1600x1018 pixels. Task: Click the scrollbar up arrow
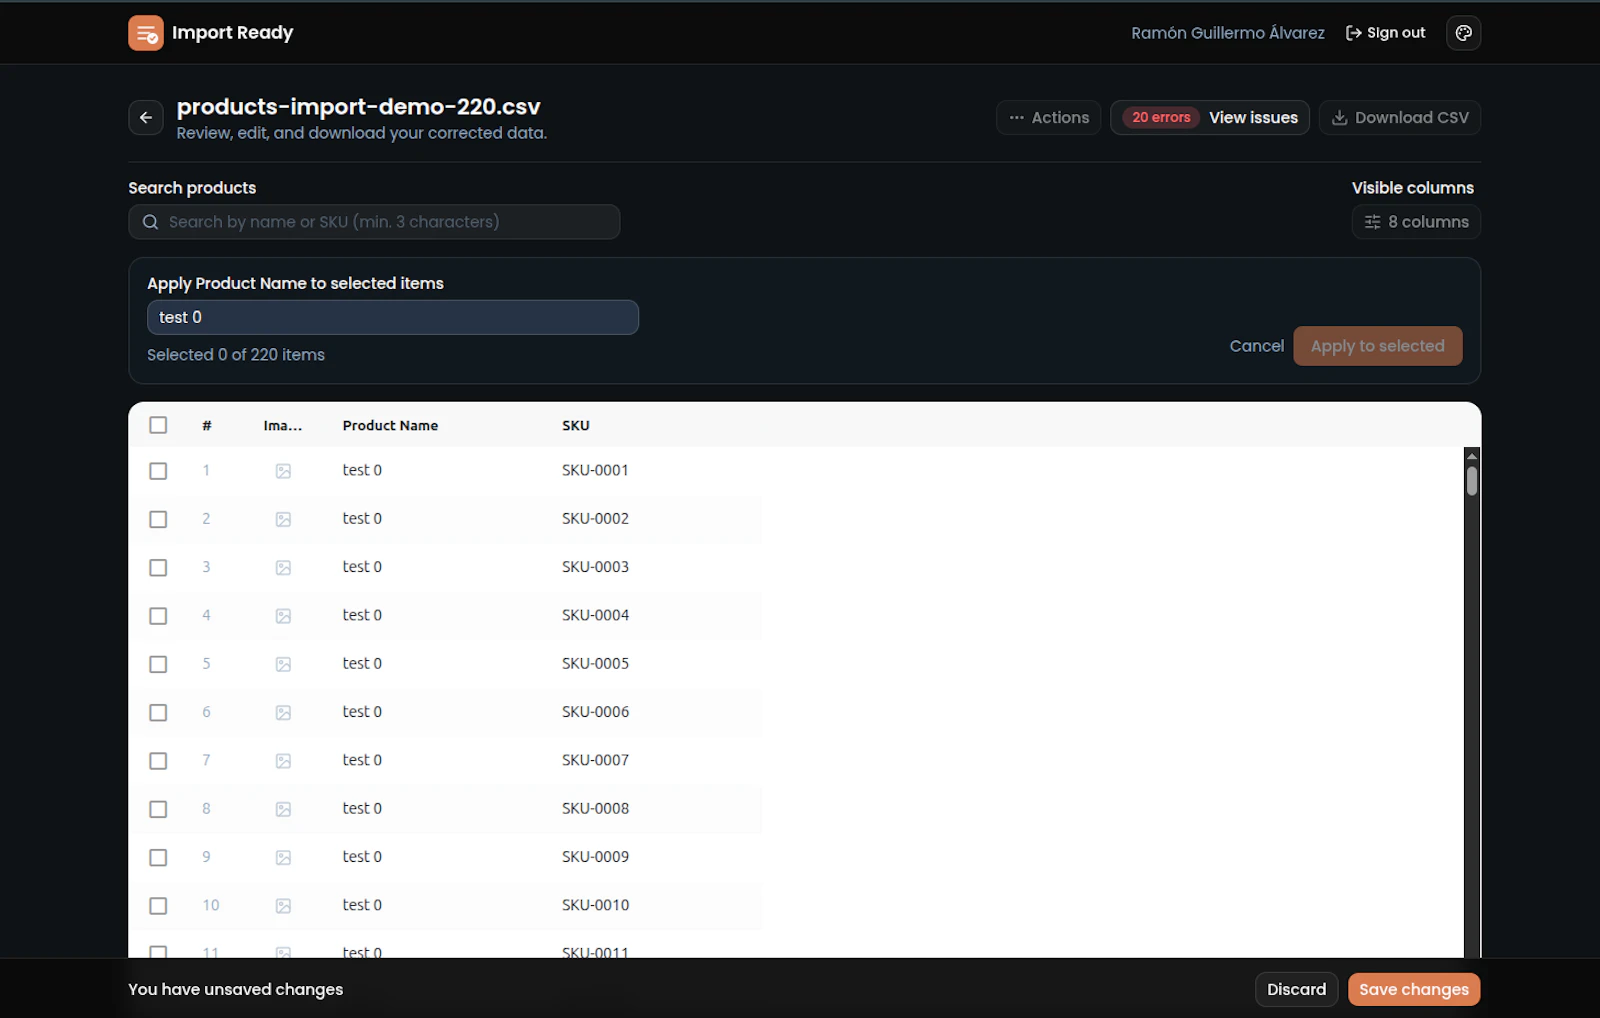[1472, 455]
